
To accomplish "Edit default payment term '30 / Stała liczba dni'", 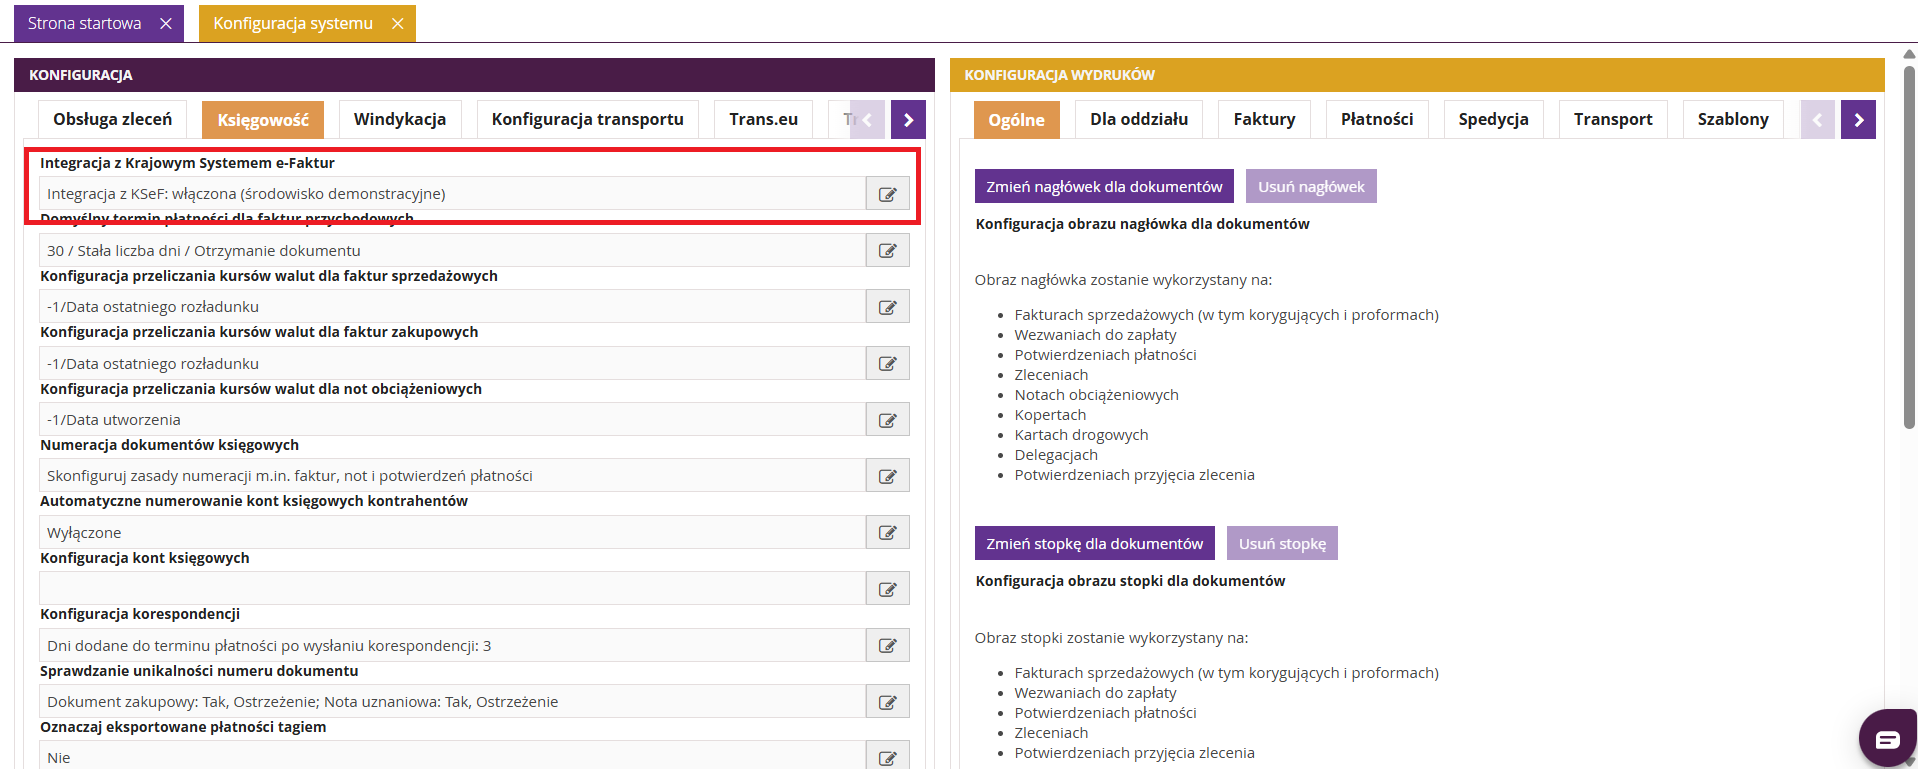I will pyautogui.click(x=887, y=250).
